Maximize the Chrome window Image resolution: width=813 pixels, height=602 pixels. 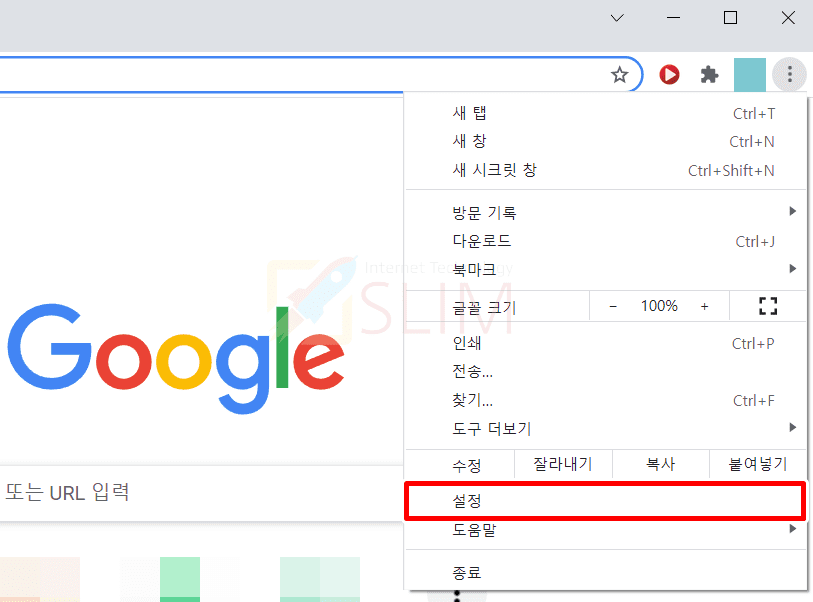(x=730, y=18)
